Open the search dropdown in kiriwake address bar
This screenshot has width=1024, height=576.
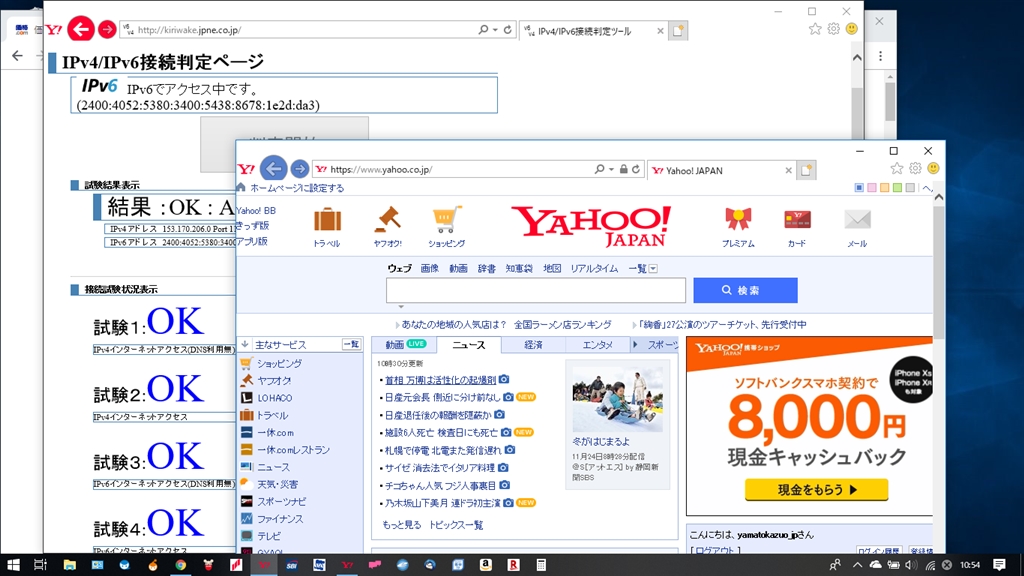click(x=495, y=29)
